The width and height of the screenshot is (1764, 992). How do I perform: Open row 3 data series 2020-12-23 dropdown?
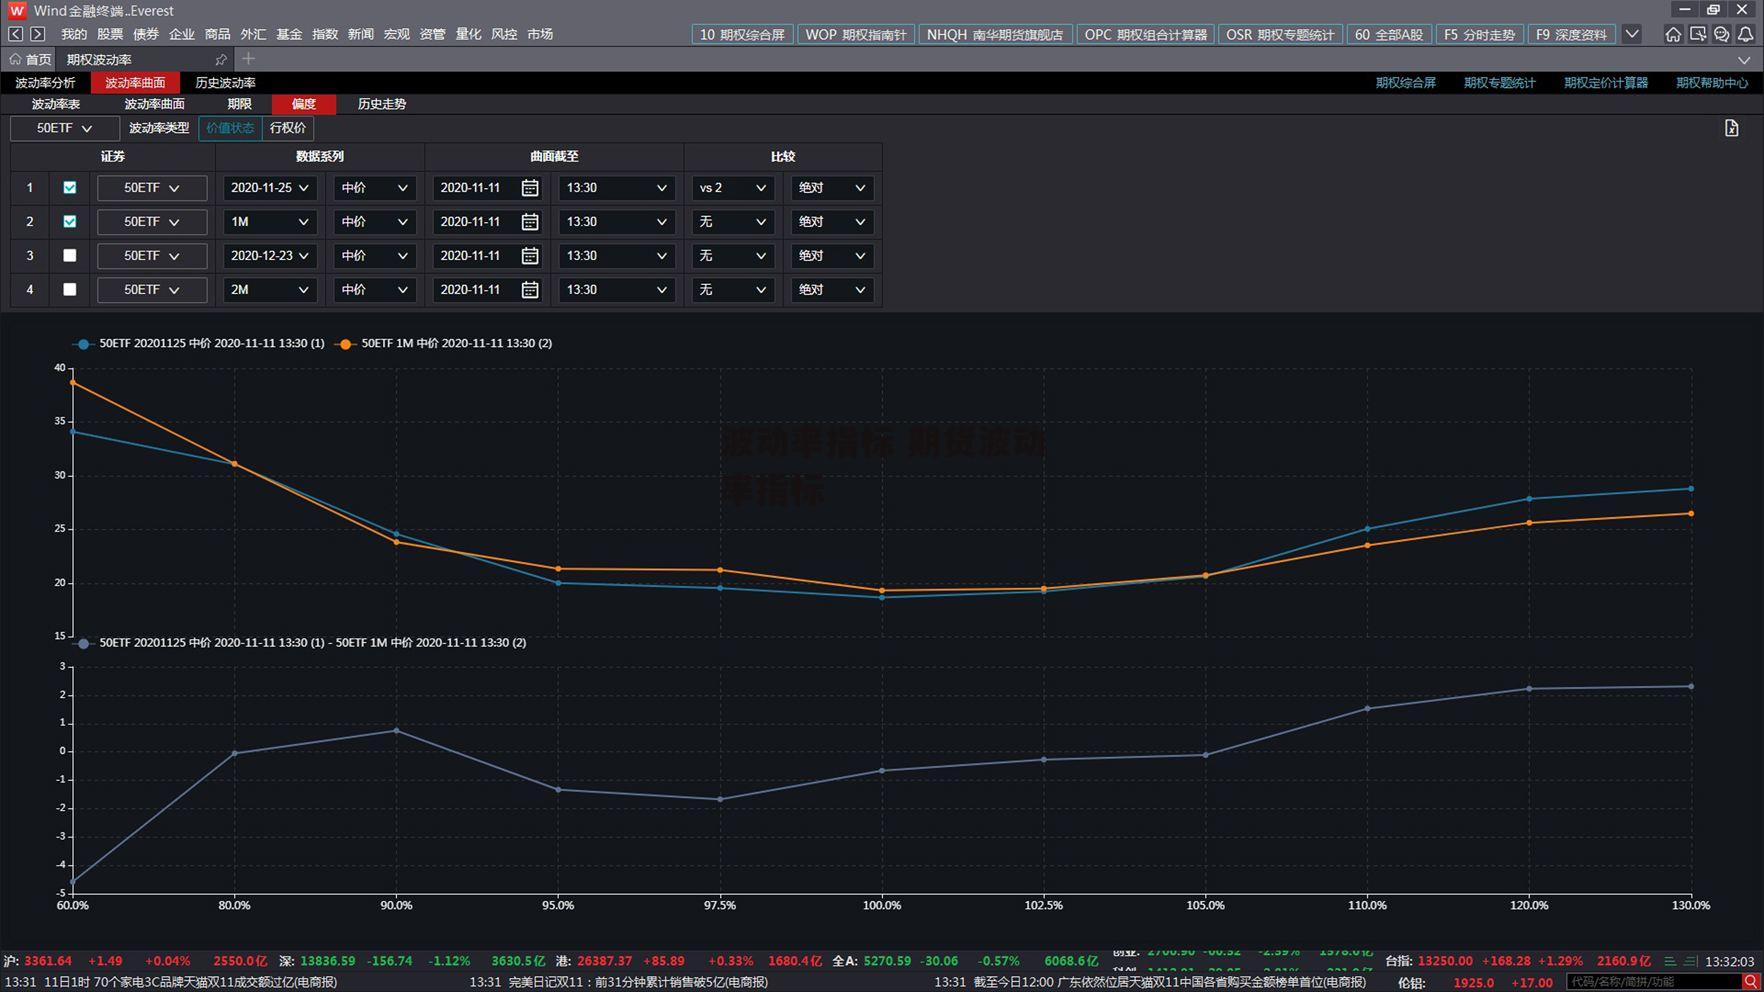point(270,256)
